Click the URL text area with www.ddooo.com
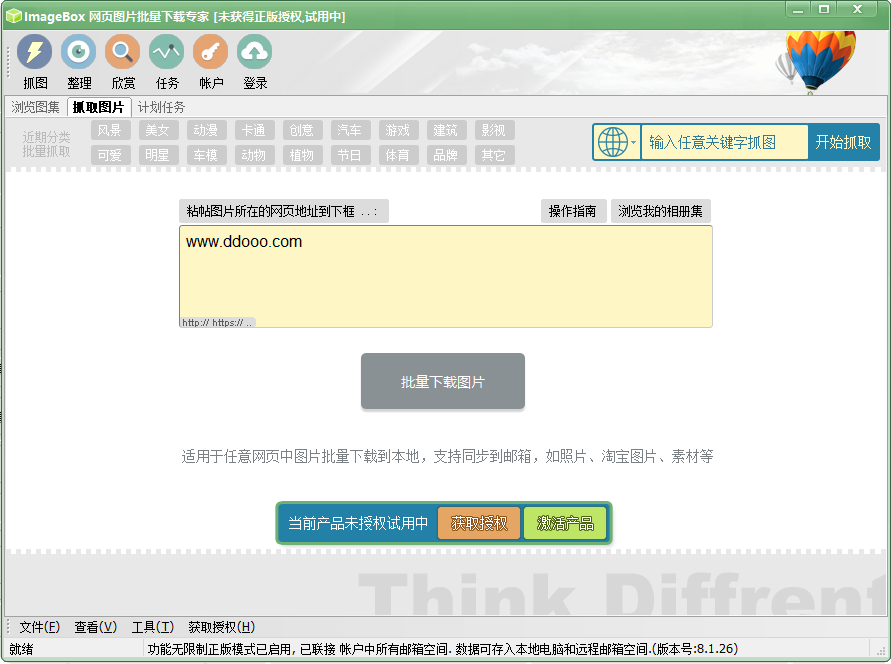 coord(446,276)
